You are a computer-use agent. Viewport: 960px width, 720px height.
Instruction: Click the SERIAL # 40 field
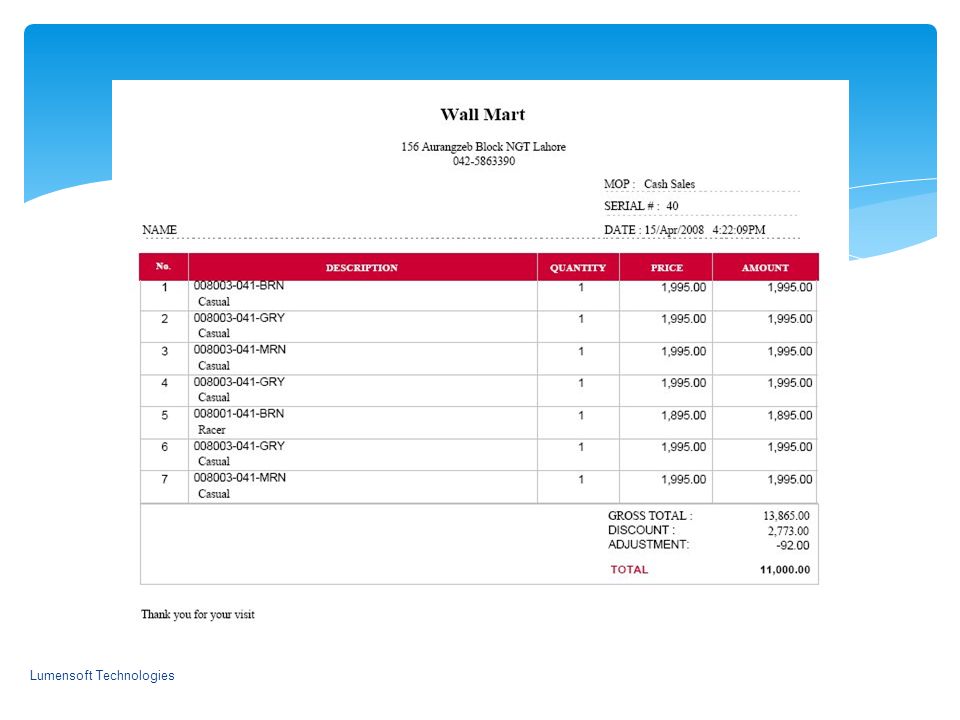coord(641,206)
